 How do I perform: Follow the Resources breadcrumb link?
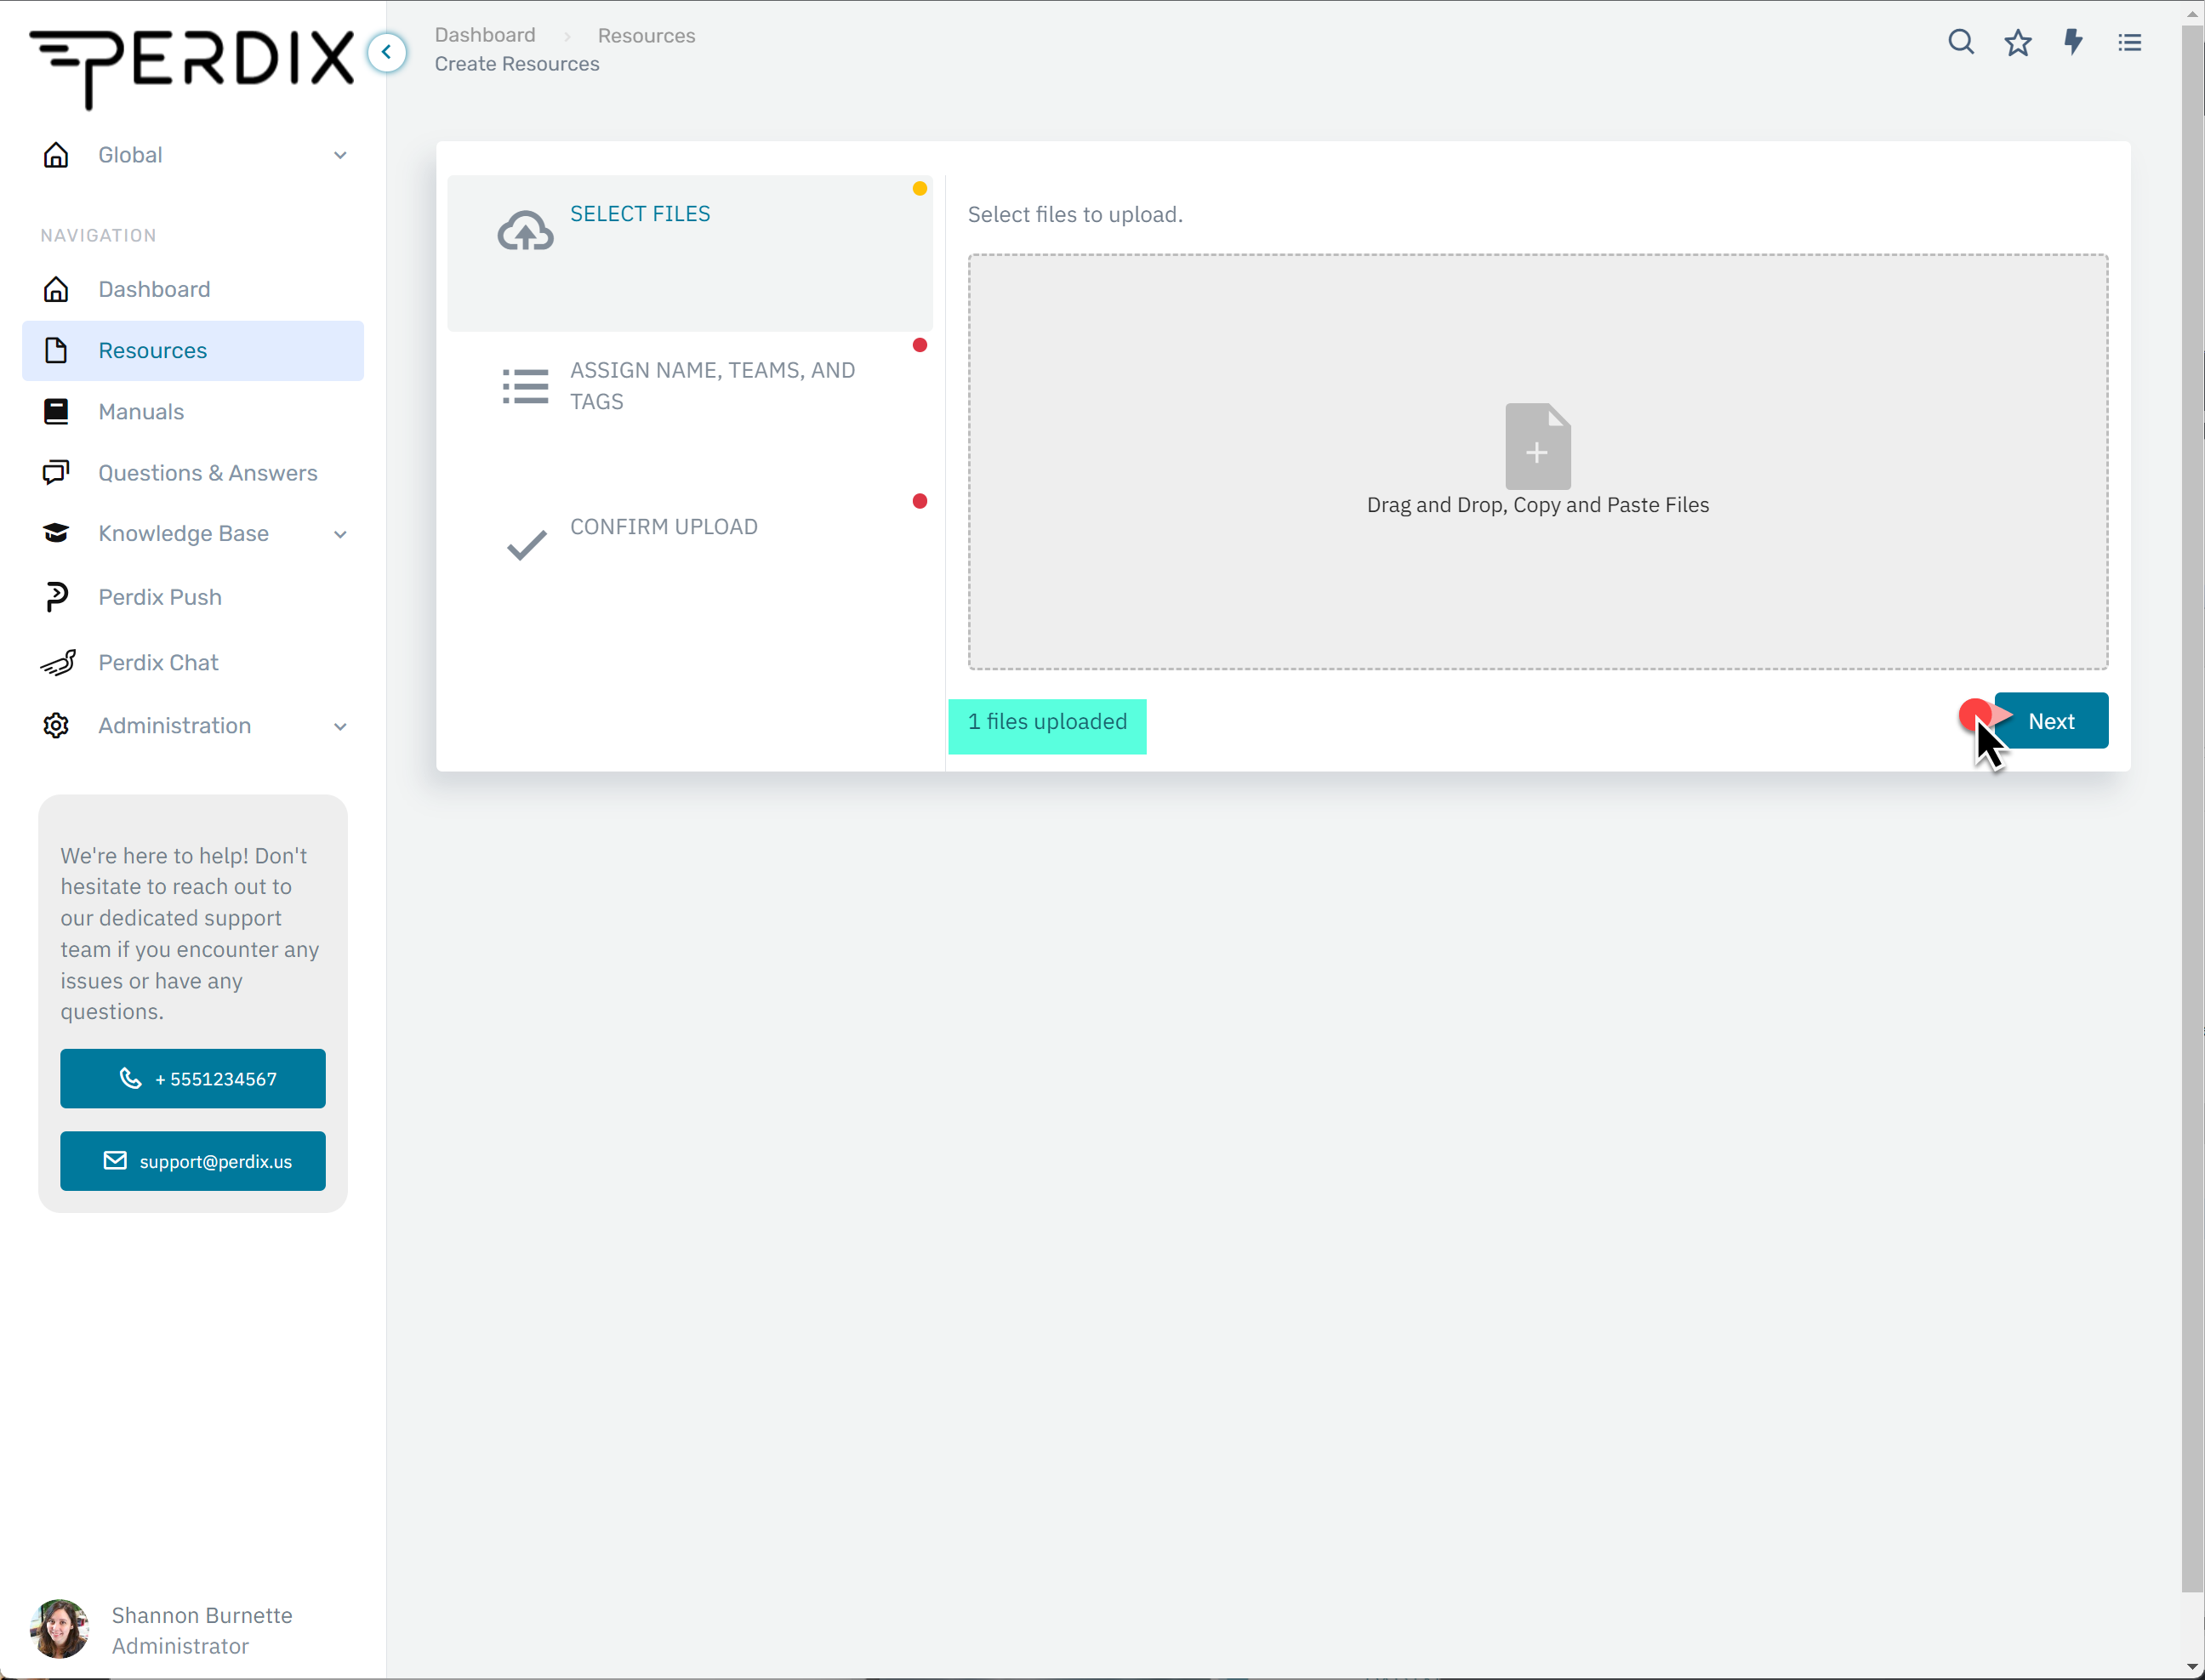point(646,35)
